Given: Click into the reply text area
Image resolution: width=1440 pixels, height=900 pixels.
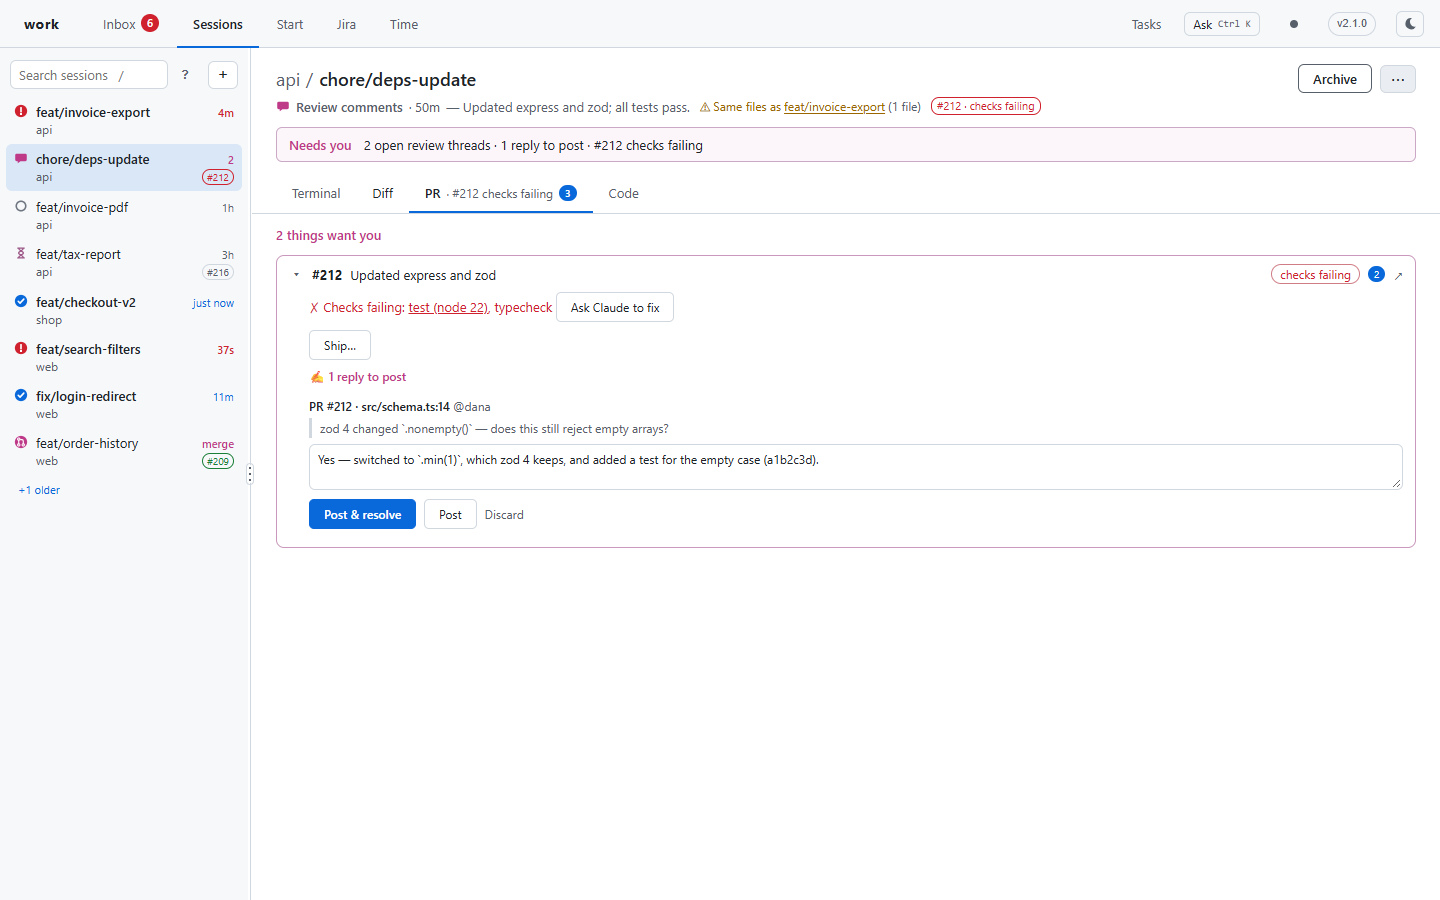Looking at the screenshot, I should [x=856, y=467].
